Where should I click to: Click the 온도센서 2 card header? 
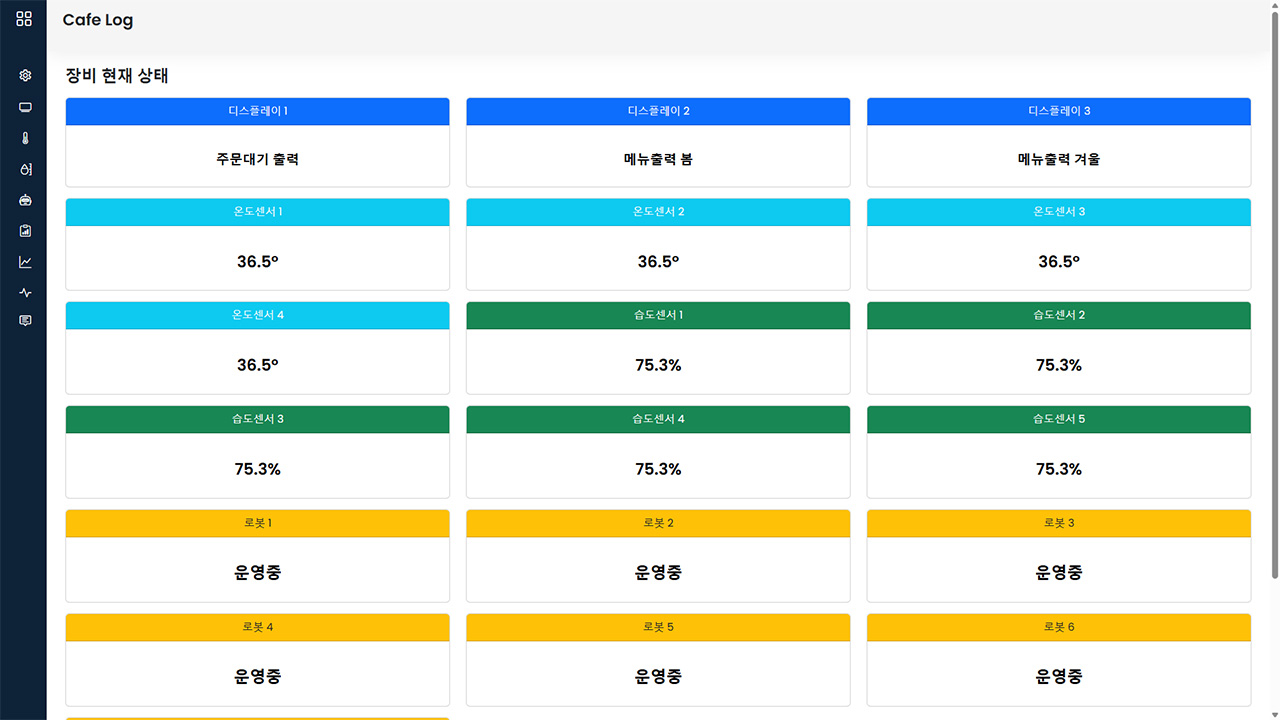pyautogui.click(x=657, y=212)
